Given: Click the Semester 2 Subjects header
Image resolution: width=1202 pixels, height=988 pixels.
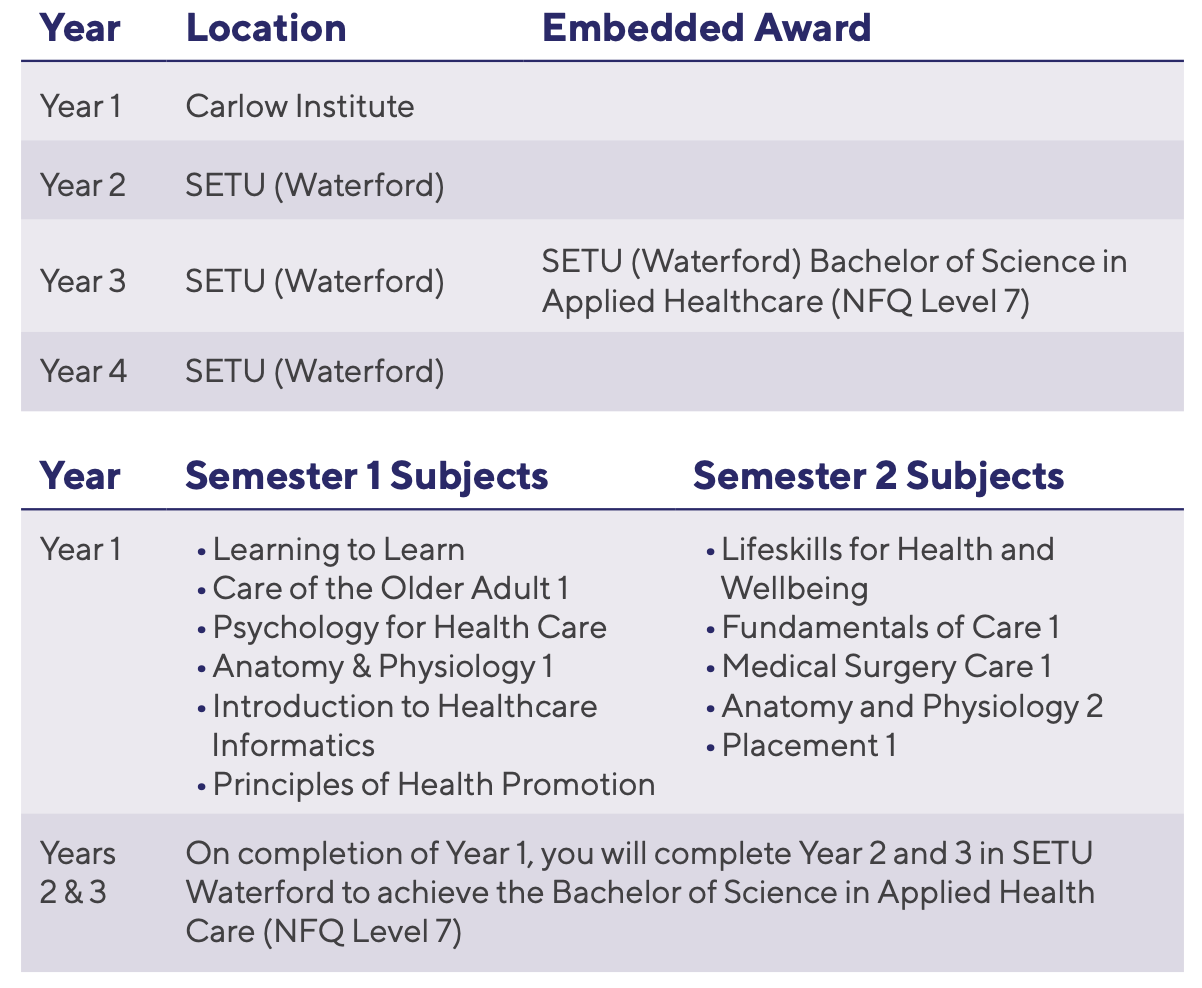Looking at the screenshot, I should 878,476.
